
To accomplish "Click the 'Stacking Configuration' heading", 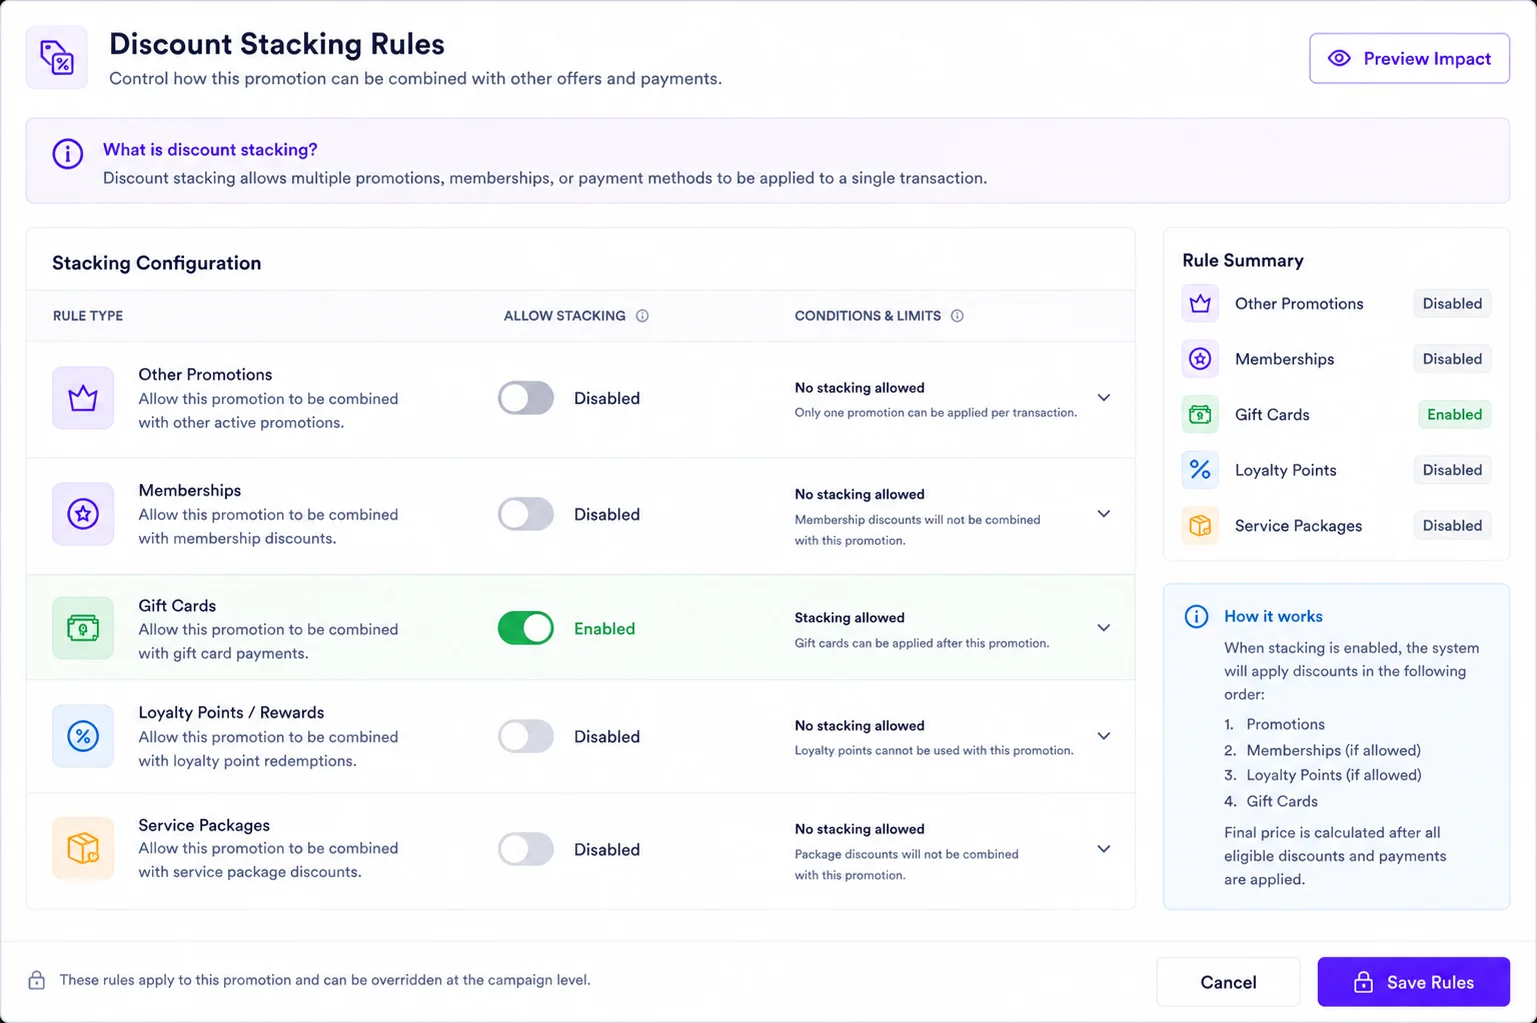I will (157, 263).
